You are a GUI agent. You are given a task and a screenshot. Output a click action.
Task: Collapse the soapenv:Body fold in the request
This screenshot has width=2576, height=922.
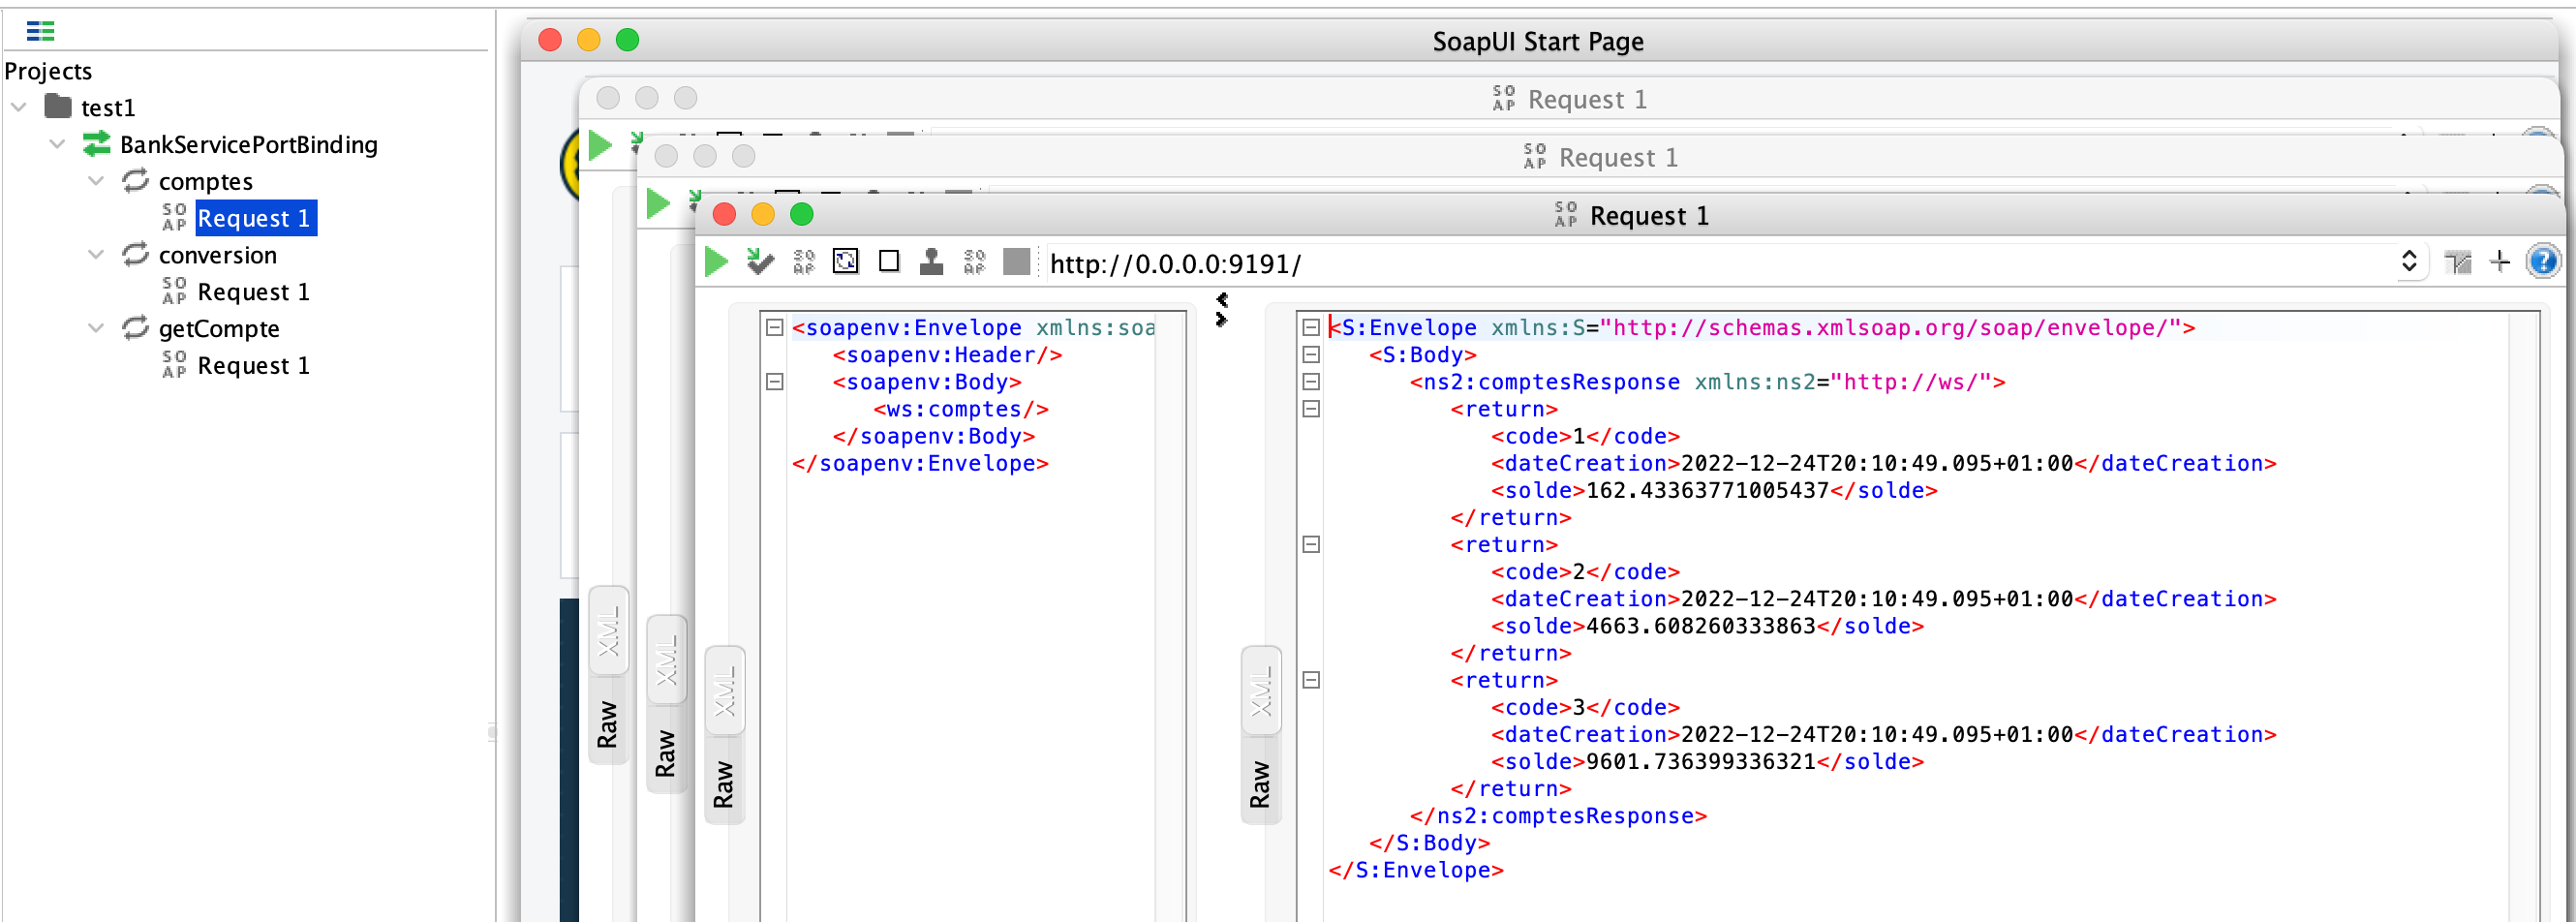774,382
